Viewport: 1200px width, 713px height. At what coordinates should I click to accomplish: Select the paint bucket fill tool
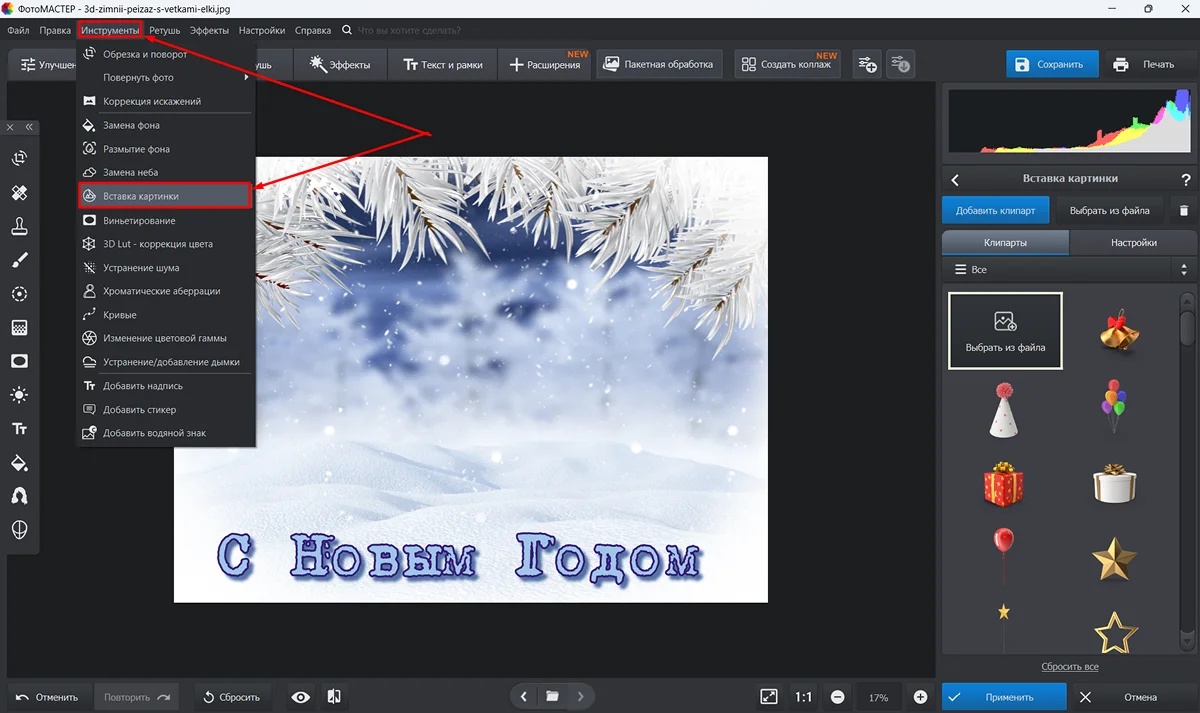(19, 463)
